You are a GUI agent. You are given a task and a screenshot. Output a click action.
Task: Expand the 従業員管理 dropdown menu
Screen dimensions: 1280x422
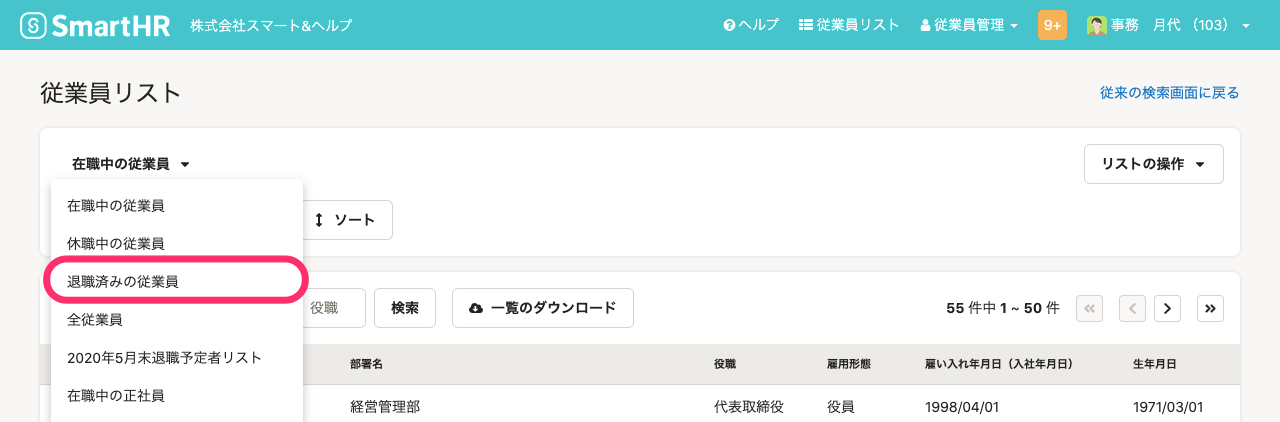pos(969,25)
